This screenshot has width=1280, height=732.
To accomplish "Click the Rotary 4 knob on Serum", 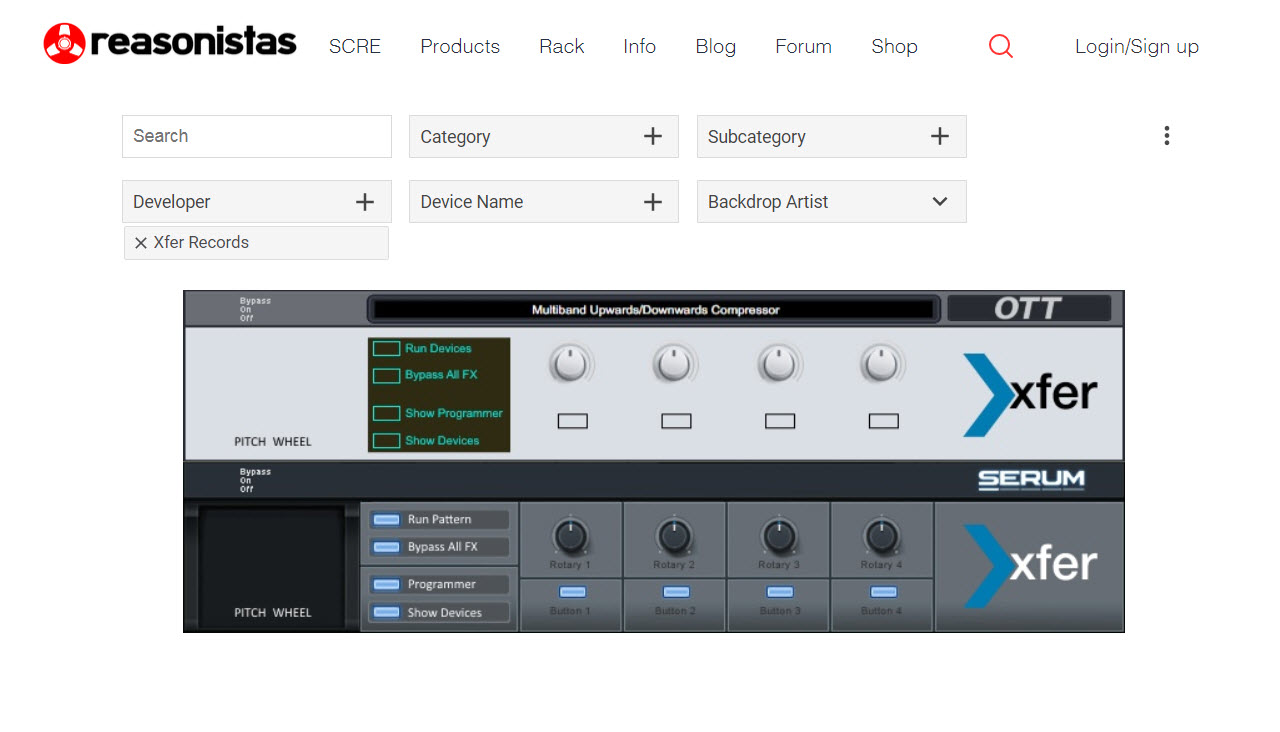I will (882, 537).
